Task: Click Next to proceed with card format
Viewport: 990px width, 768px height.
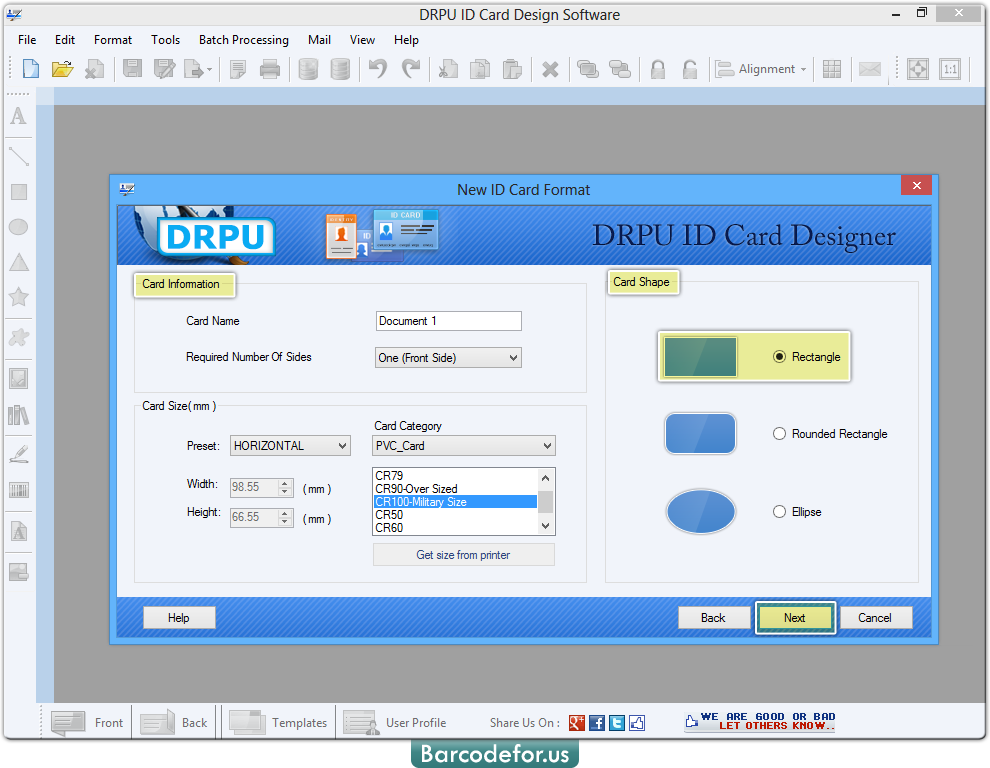Action: point(795,618)
